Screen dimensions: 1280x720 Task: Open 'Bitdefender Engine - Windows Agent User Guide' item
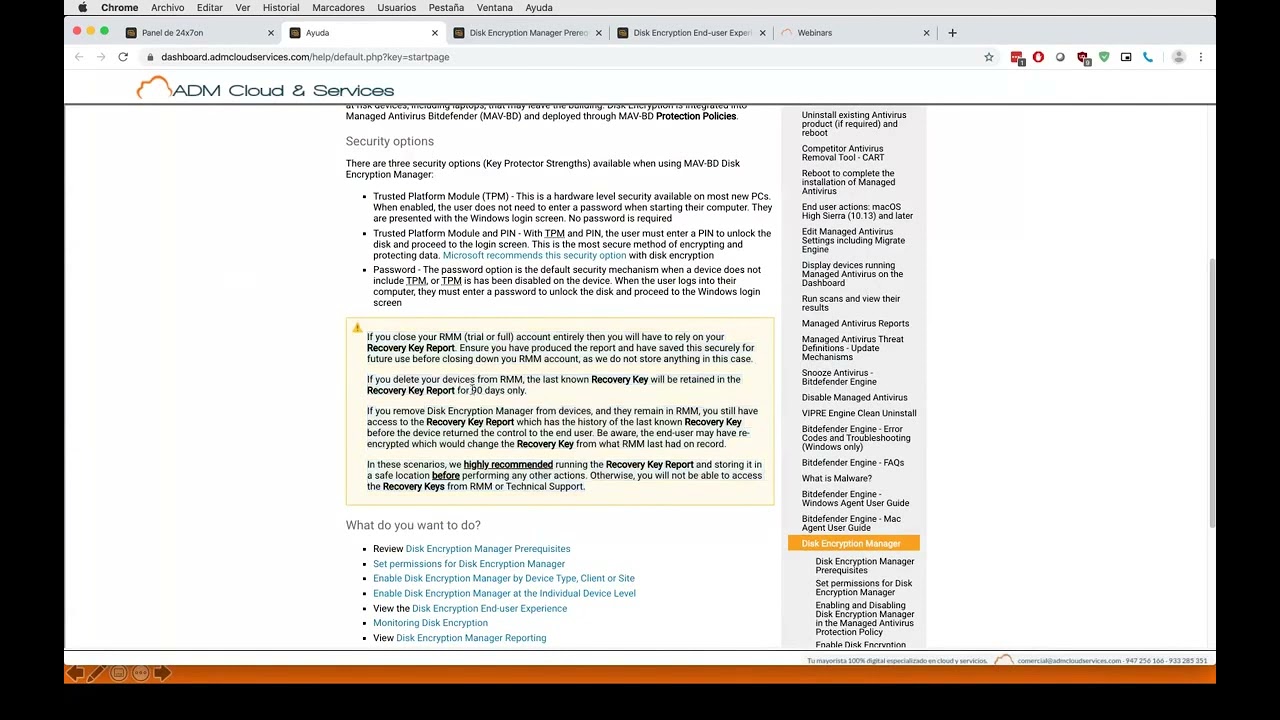tap(855, 498)
